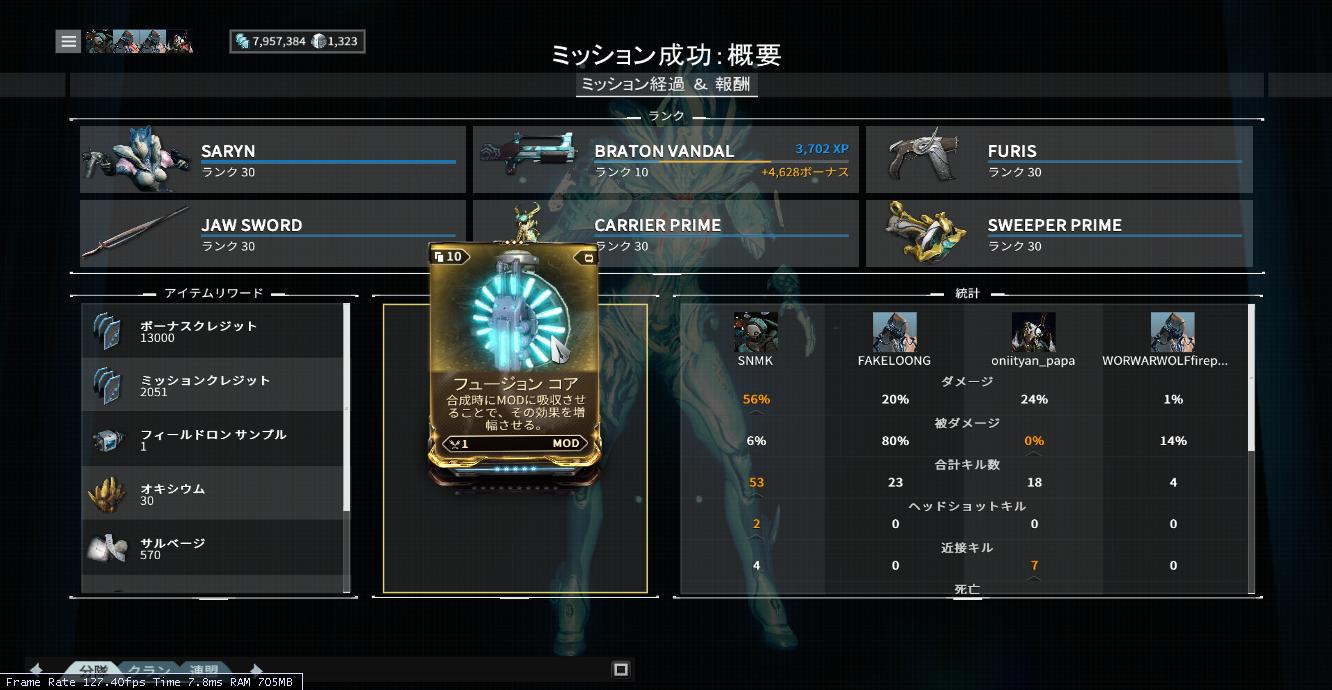Click the ミッション経過 & 報酬 header tab
The height and width of the screenshot is (690, 1332).
tap(666, 85)
